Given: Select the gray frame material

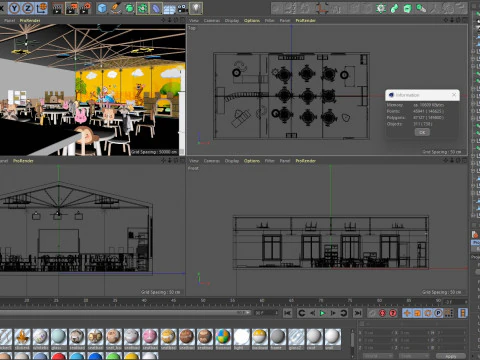Looking at the screenshot, I should pyautogui.click(x=278, y=337).
